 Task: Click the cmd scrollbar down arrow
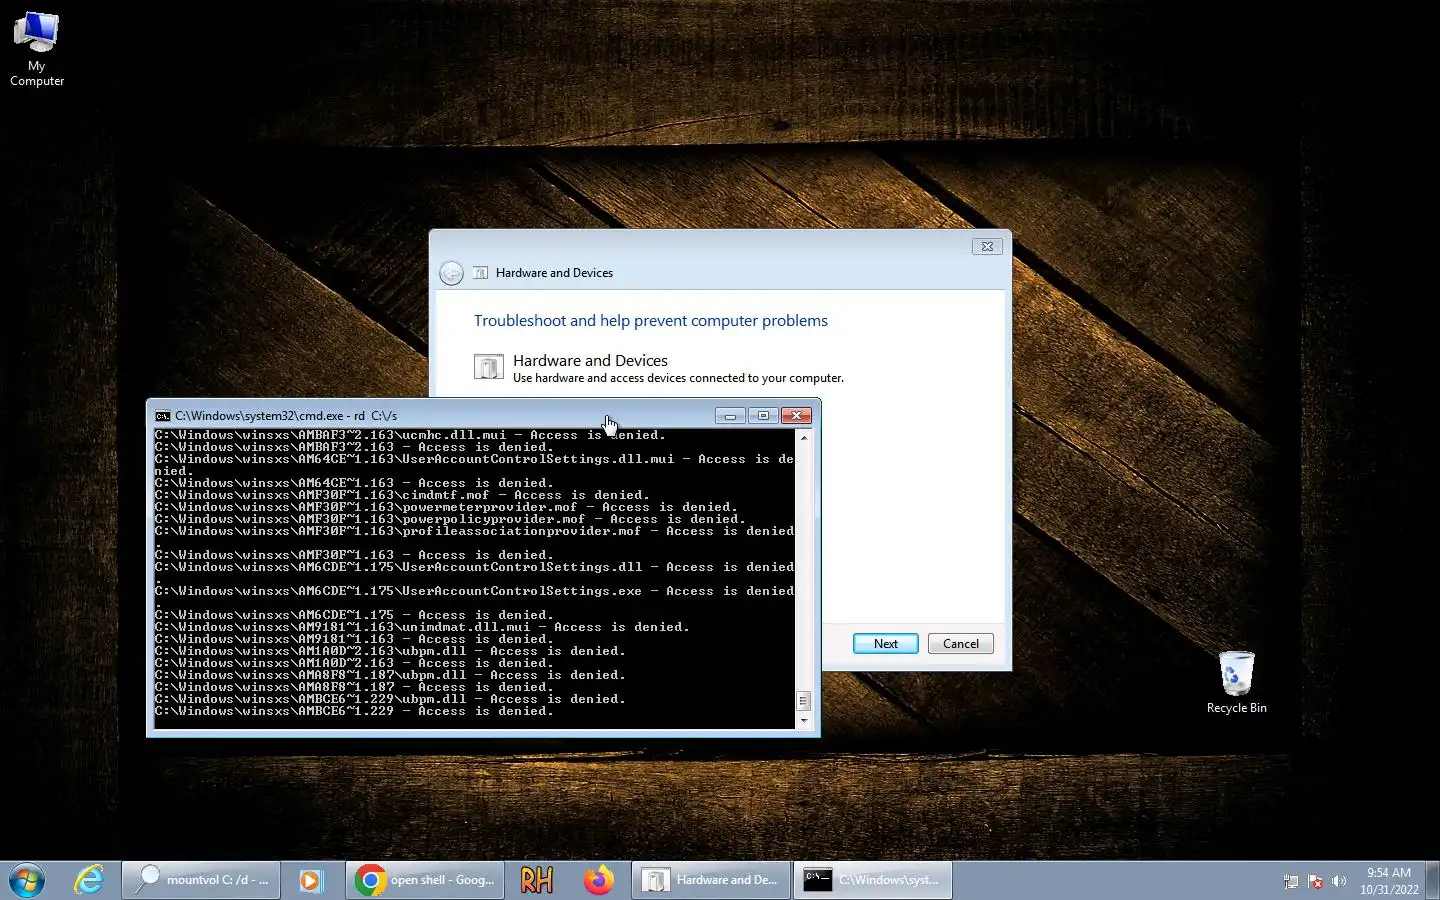pos(804,721)
